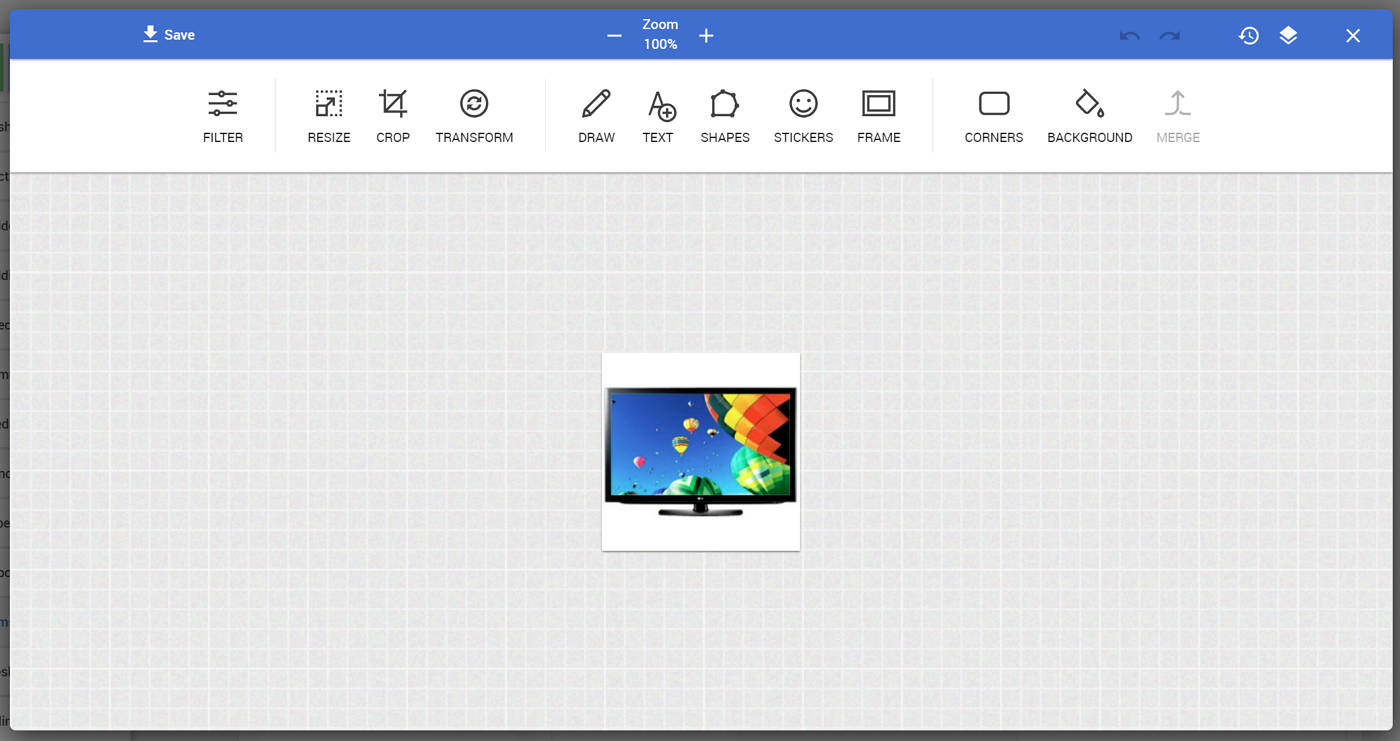Zoom out with the minus button
The width and height of the screenshot is (1400, 741).
614,36
